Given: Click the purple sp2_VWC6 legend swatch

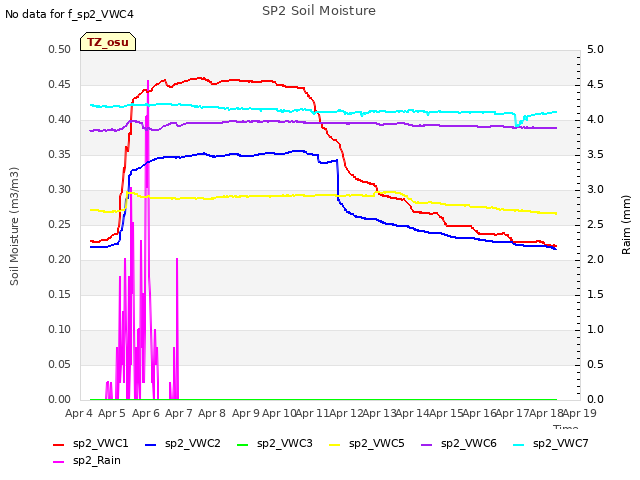Looking at the screenshot, I should tap(427, 444).
